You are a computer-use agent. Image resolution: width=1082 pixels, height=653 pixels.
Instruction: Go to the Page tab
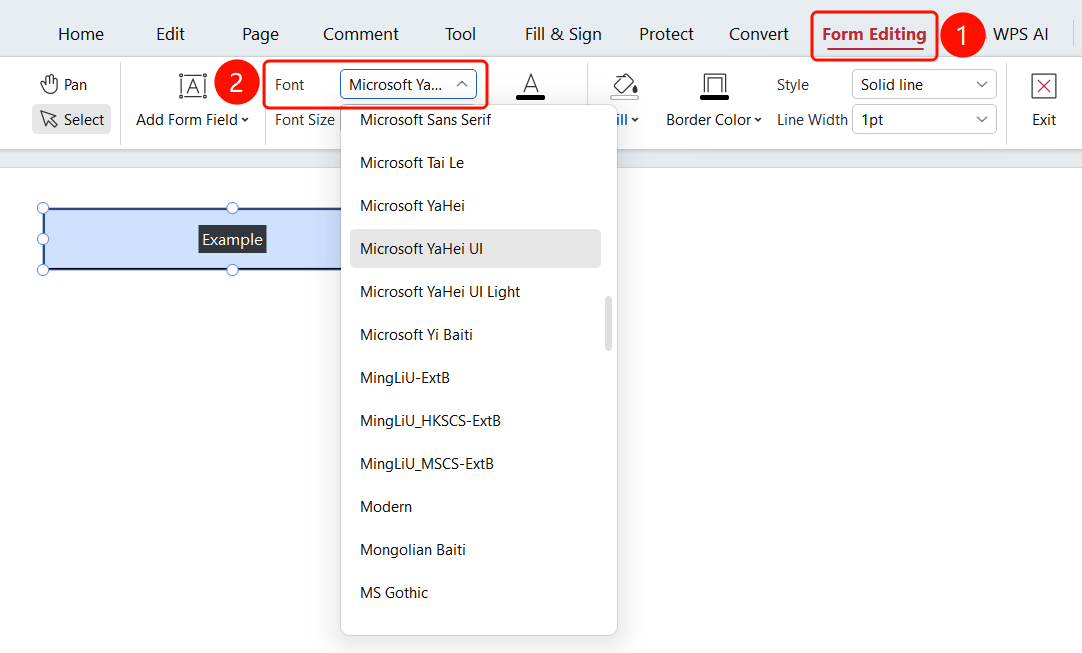click(x=260, y=35)
